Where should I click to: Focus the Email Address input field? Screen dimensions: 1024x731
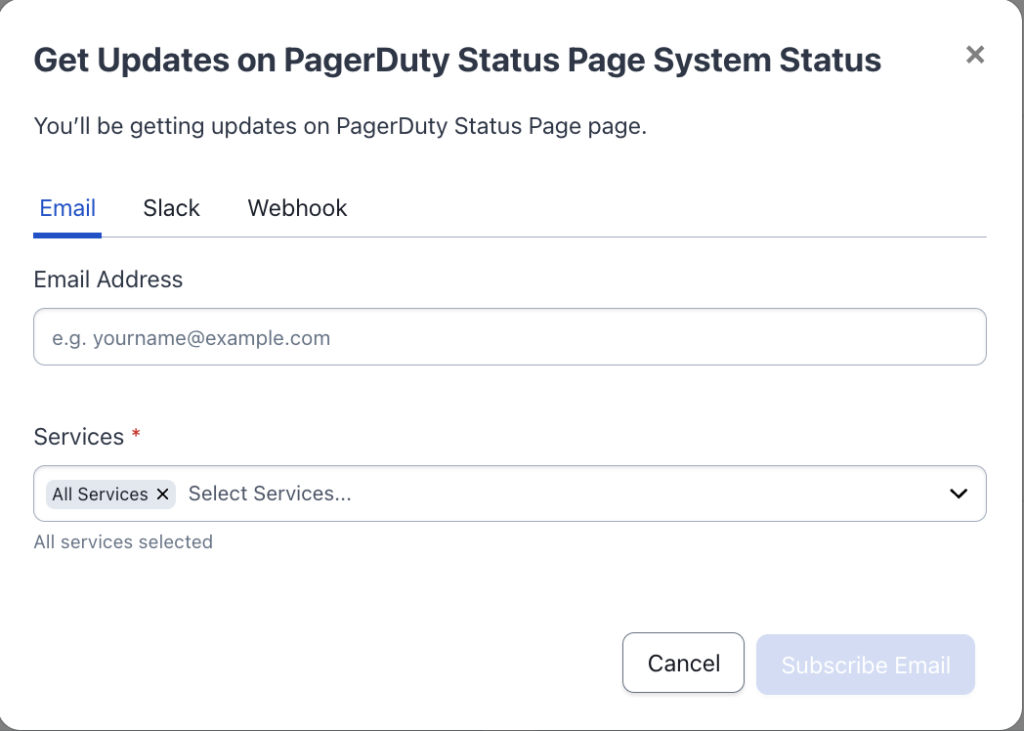coord(510,337)
